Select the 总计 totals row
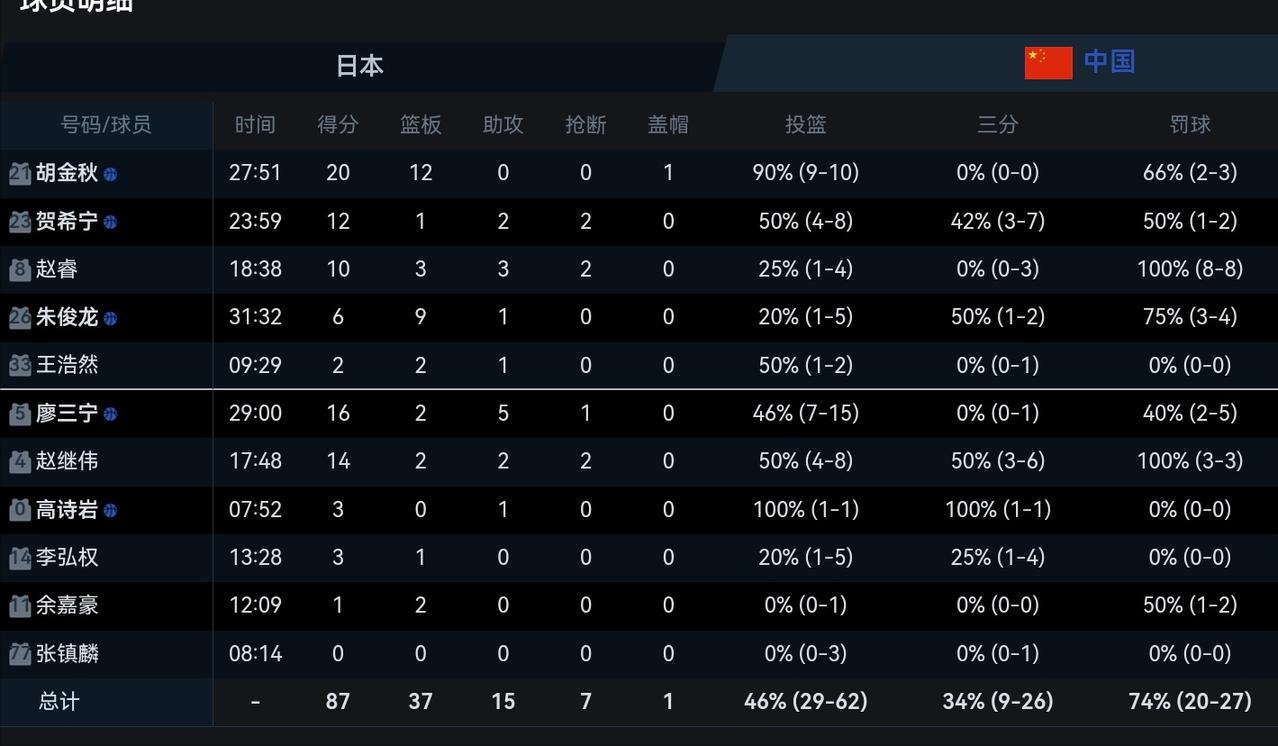The width and height of the screenshot is (1278, 746). [639, 702]
